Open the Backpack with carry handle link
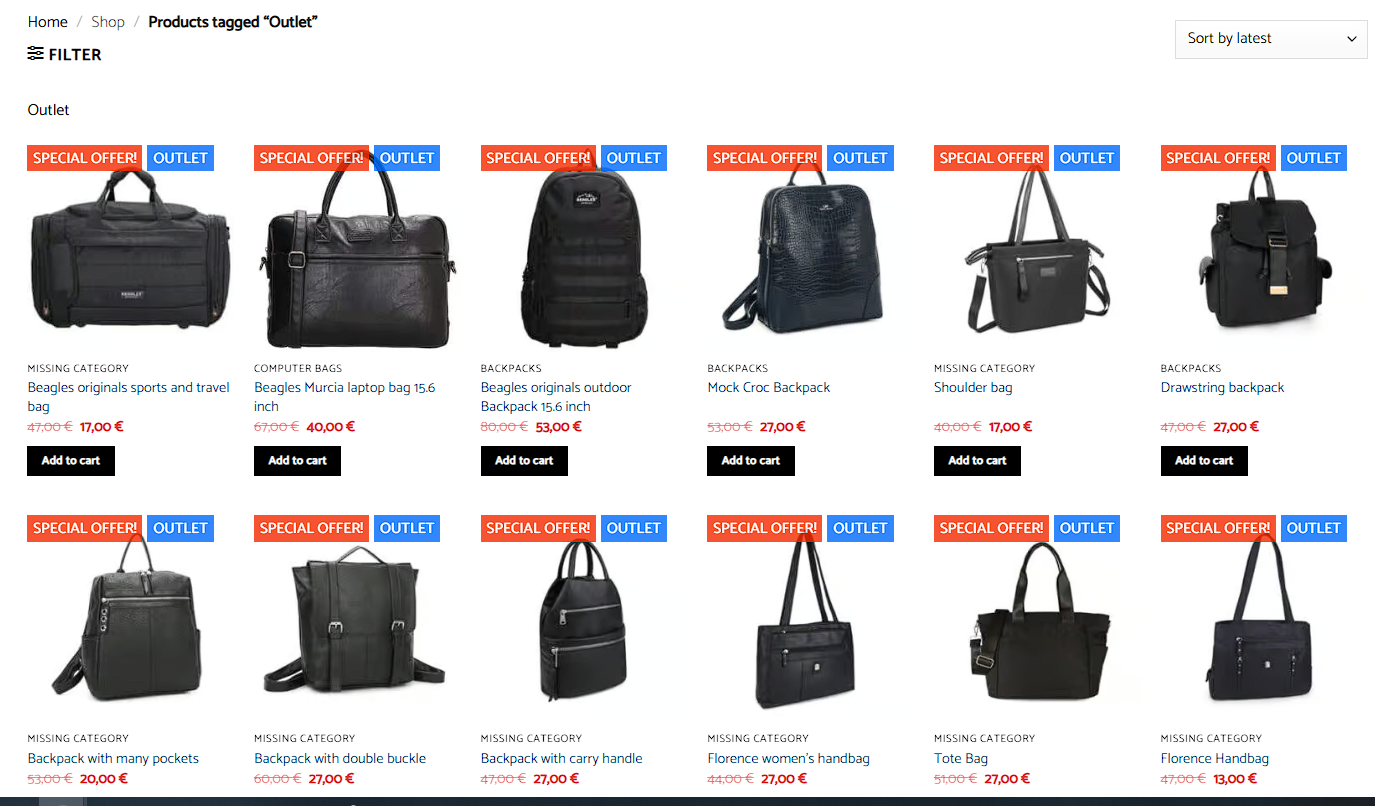1375x806 pixels. [561, 759]
